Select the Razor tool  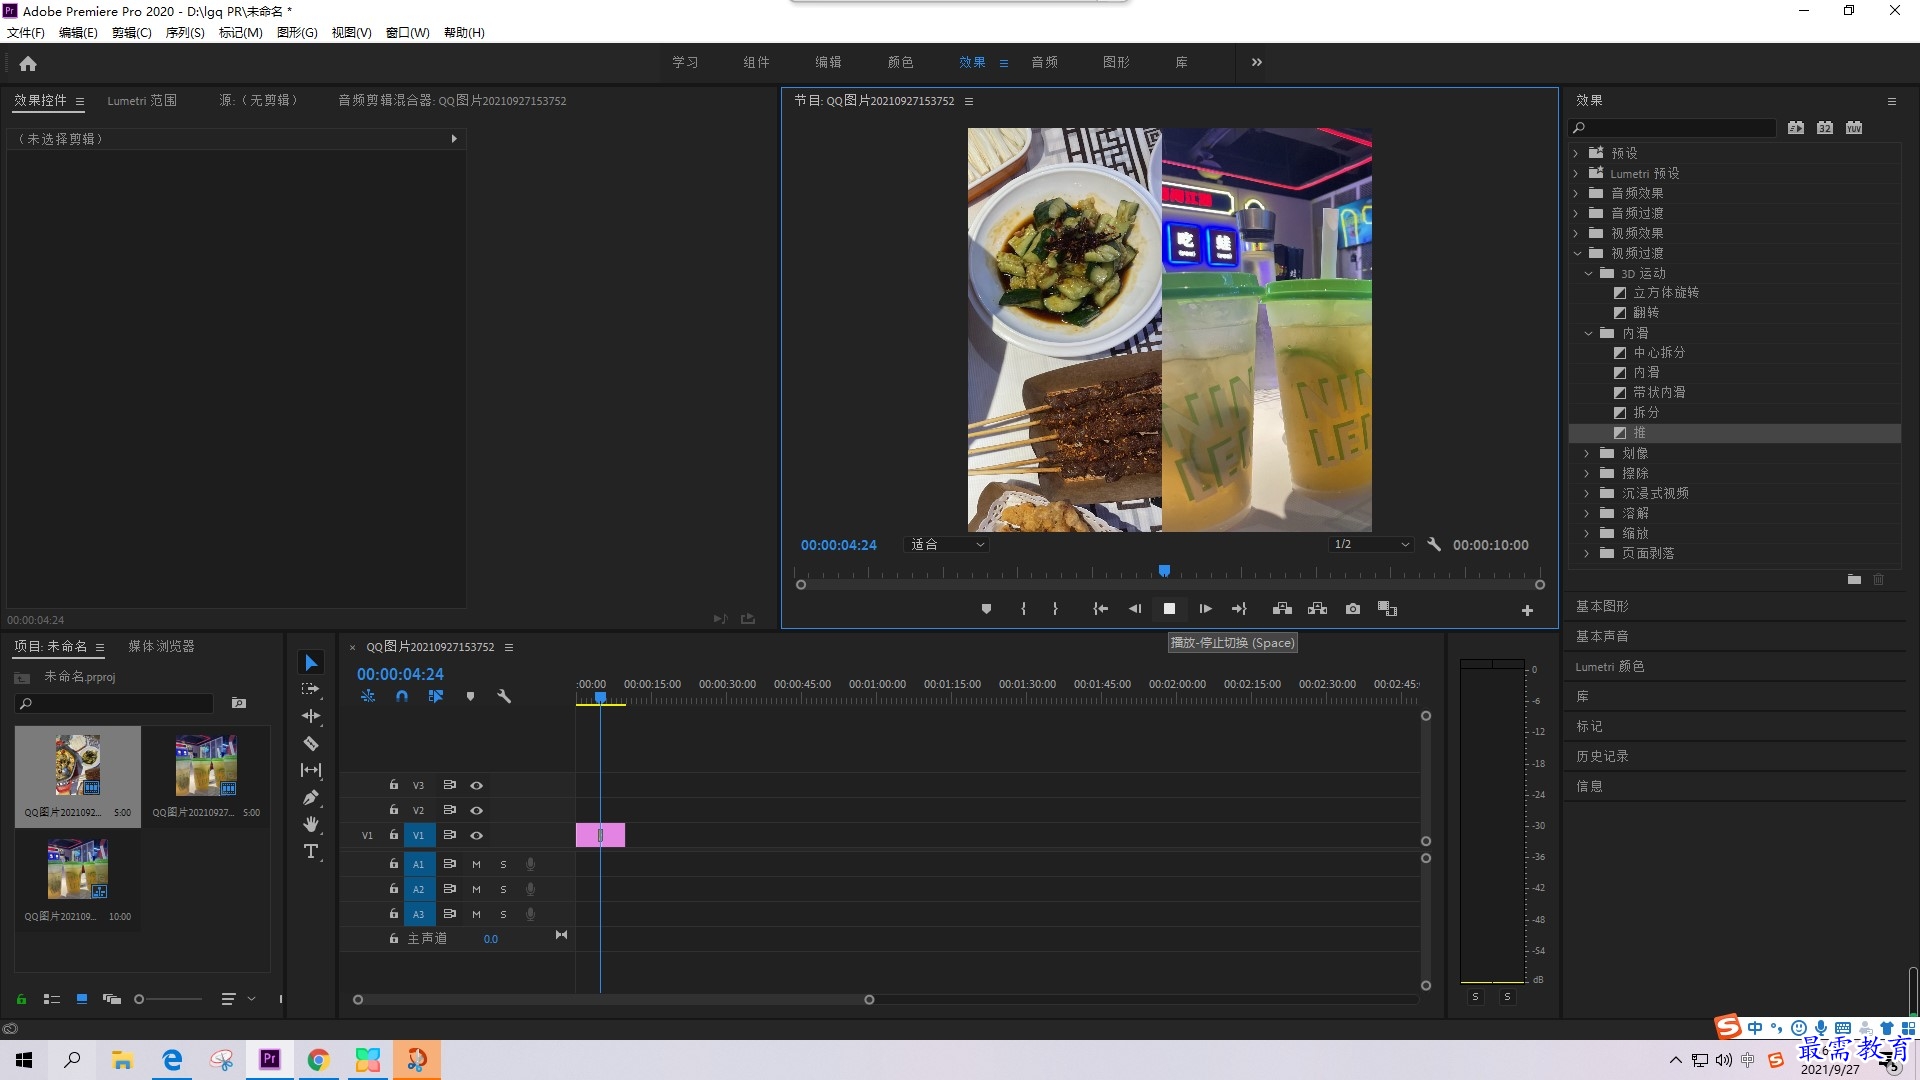[x=311, y=743]
